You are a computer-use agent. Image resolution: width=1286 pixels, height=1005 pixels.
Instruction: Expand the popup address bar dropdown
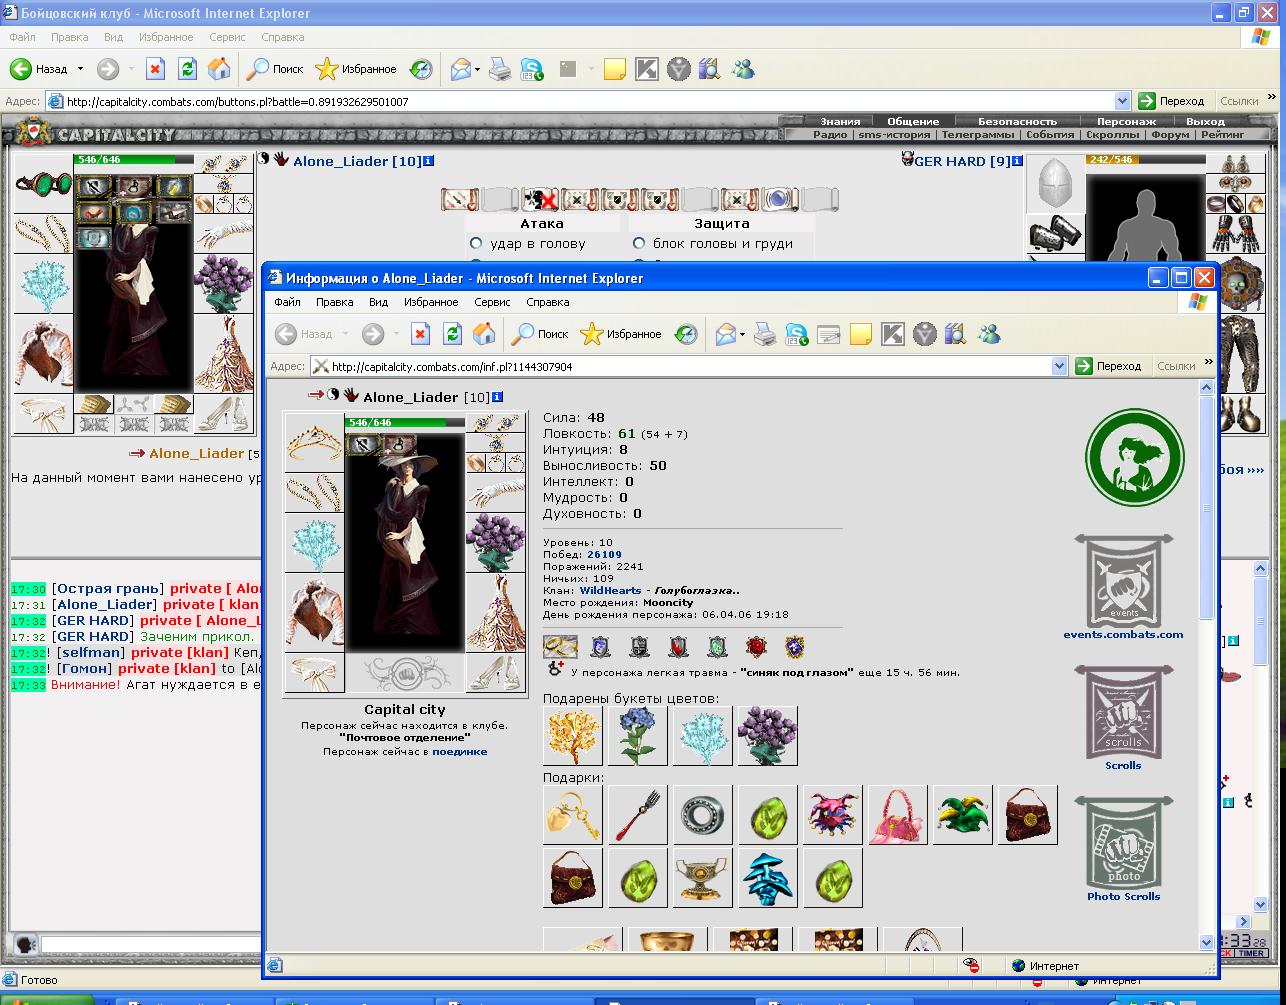pyautogui.click(x=1060, y=366)
